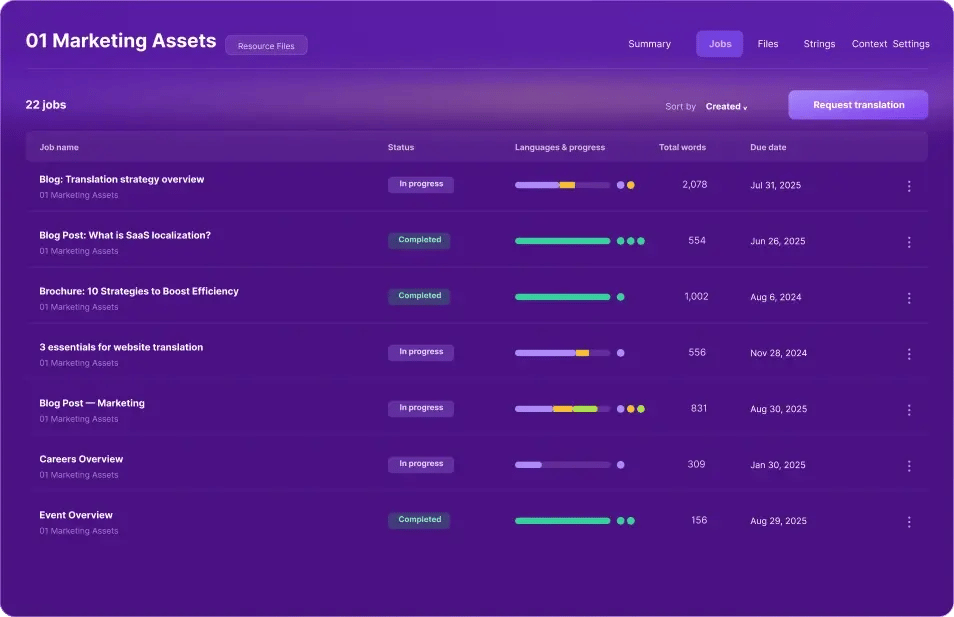
Task: Click the Due date column header
Action: pyautogui.click(x=768, y=147)
